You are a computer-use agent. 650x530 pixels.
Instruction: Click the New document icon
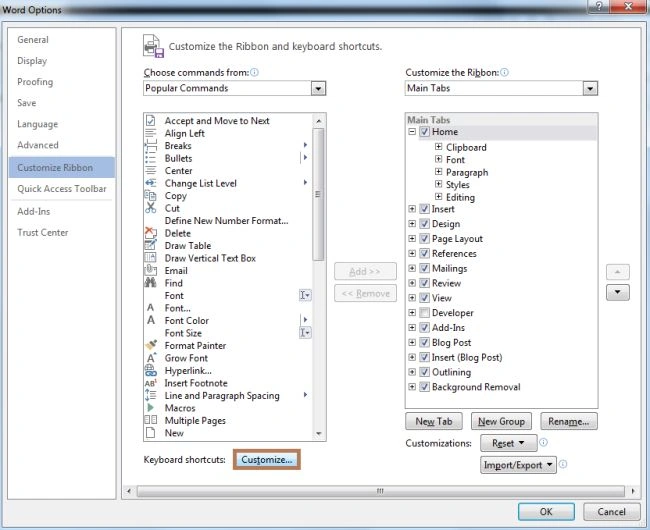150,433
